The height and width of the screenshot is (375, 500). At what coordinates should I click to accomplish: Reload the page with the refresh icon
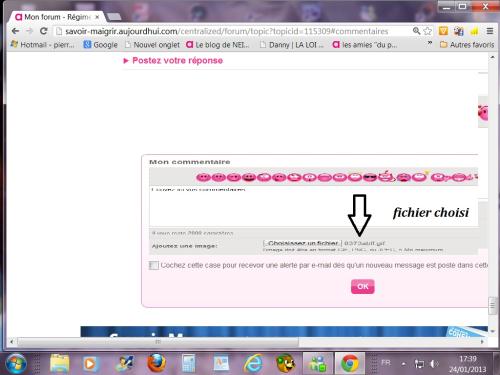pos(43,31)
